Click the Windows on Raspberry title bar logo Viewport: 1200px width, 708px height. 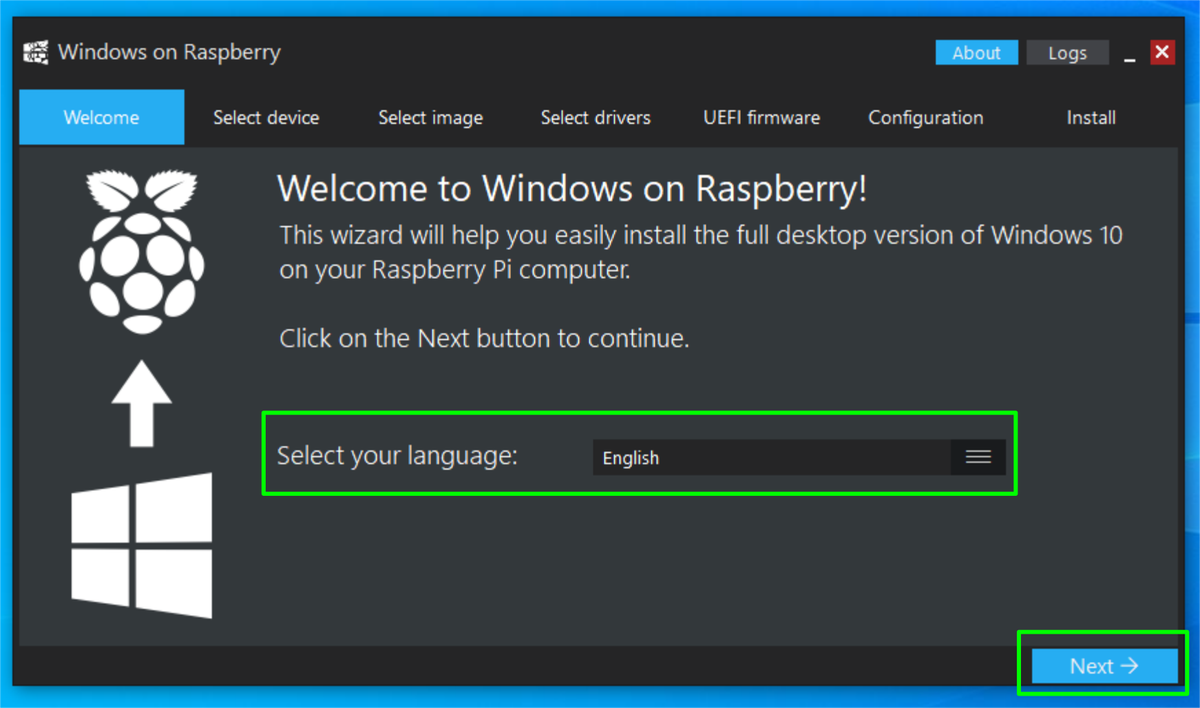[35, 51]
